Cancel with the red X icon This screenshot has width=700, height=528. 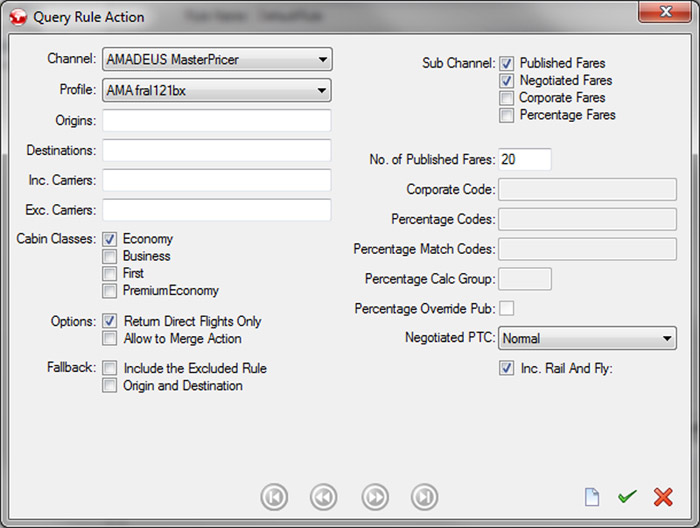pos(663,497)
